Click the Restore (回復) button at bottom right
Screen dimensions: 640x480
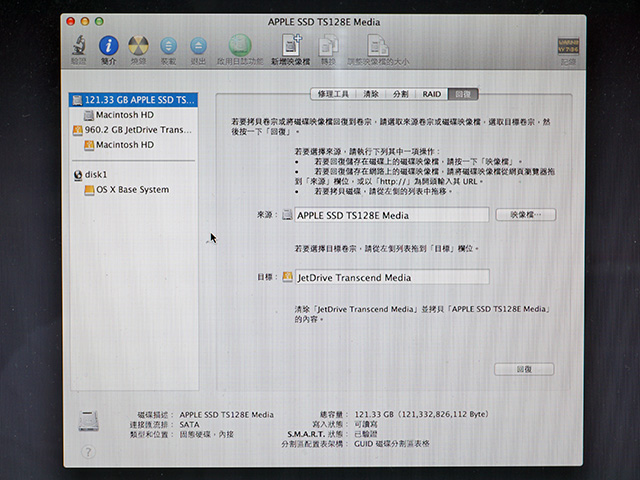point(524,369)
